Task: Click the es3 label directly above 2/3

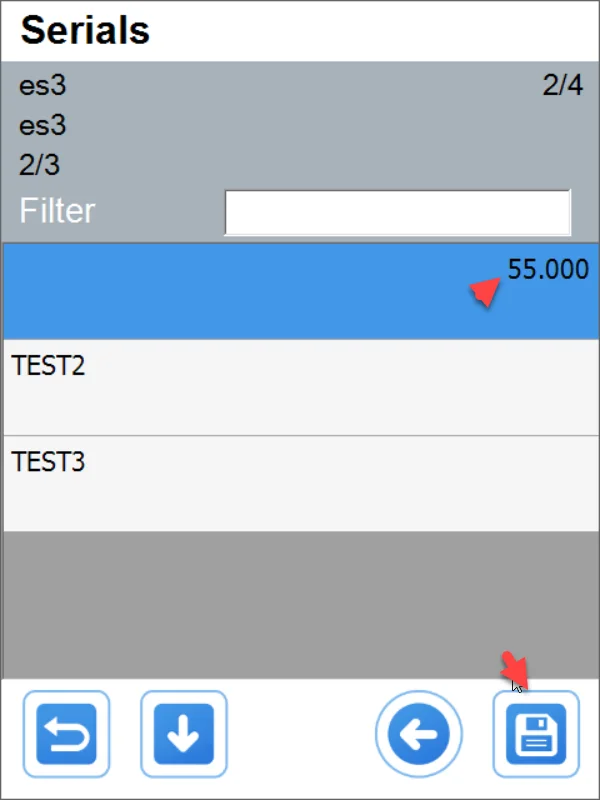Action: click(42, 126)
